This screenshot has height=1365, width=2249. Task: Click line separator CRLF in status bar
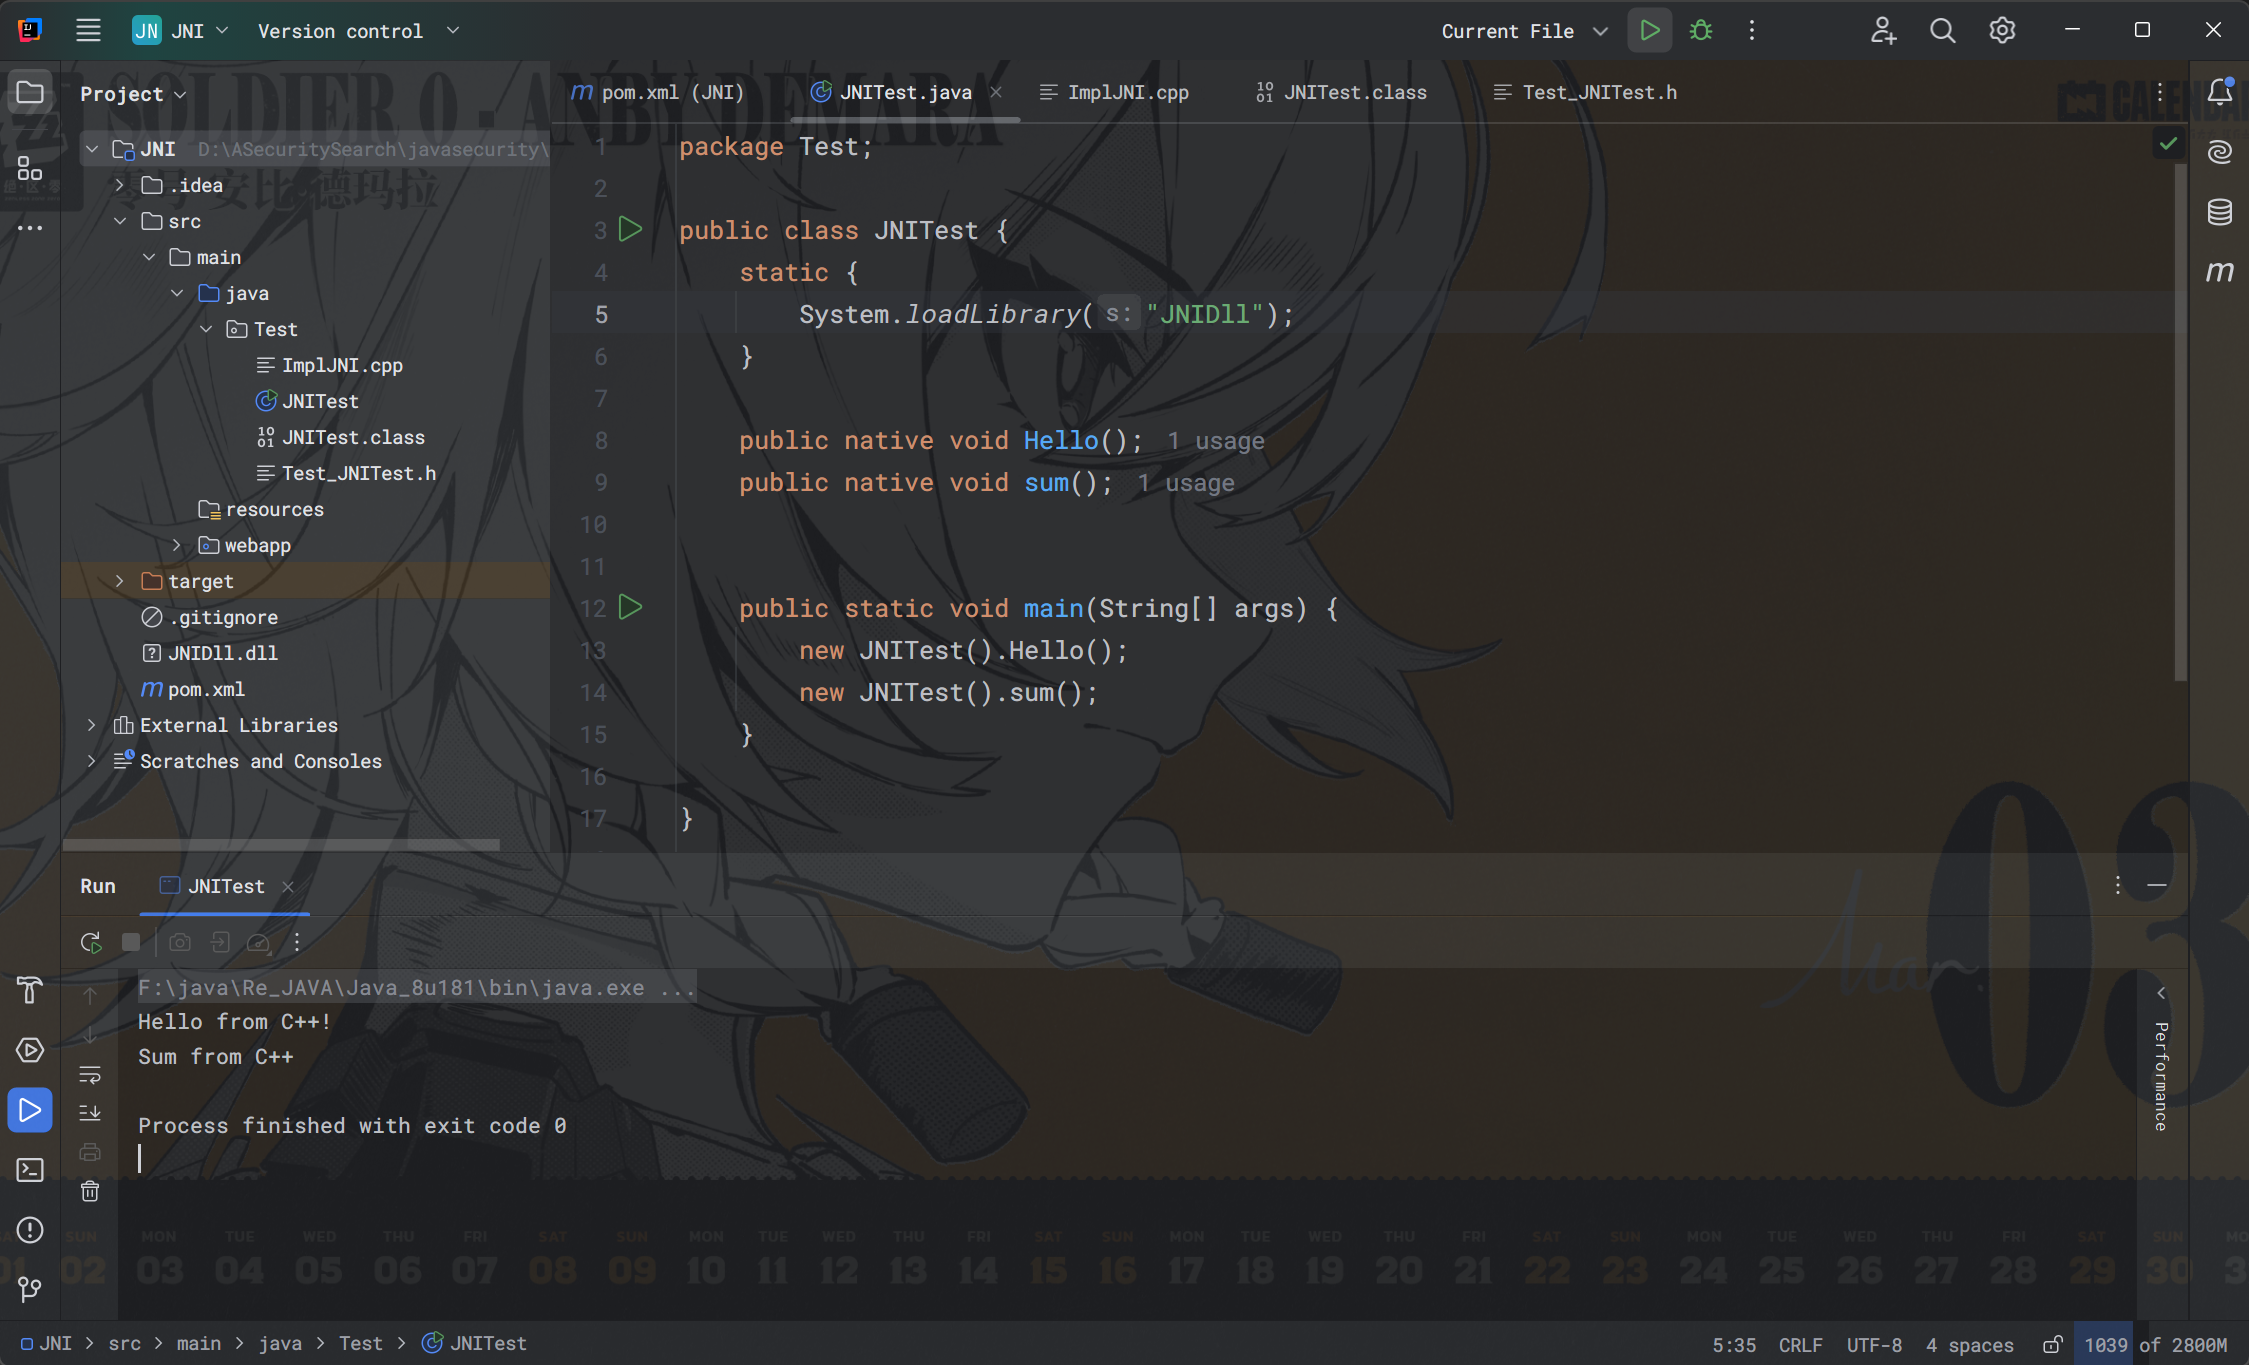[x=1800, y=1345]
